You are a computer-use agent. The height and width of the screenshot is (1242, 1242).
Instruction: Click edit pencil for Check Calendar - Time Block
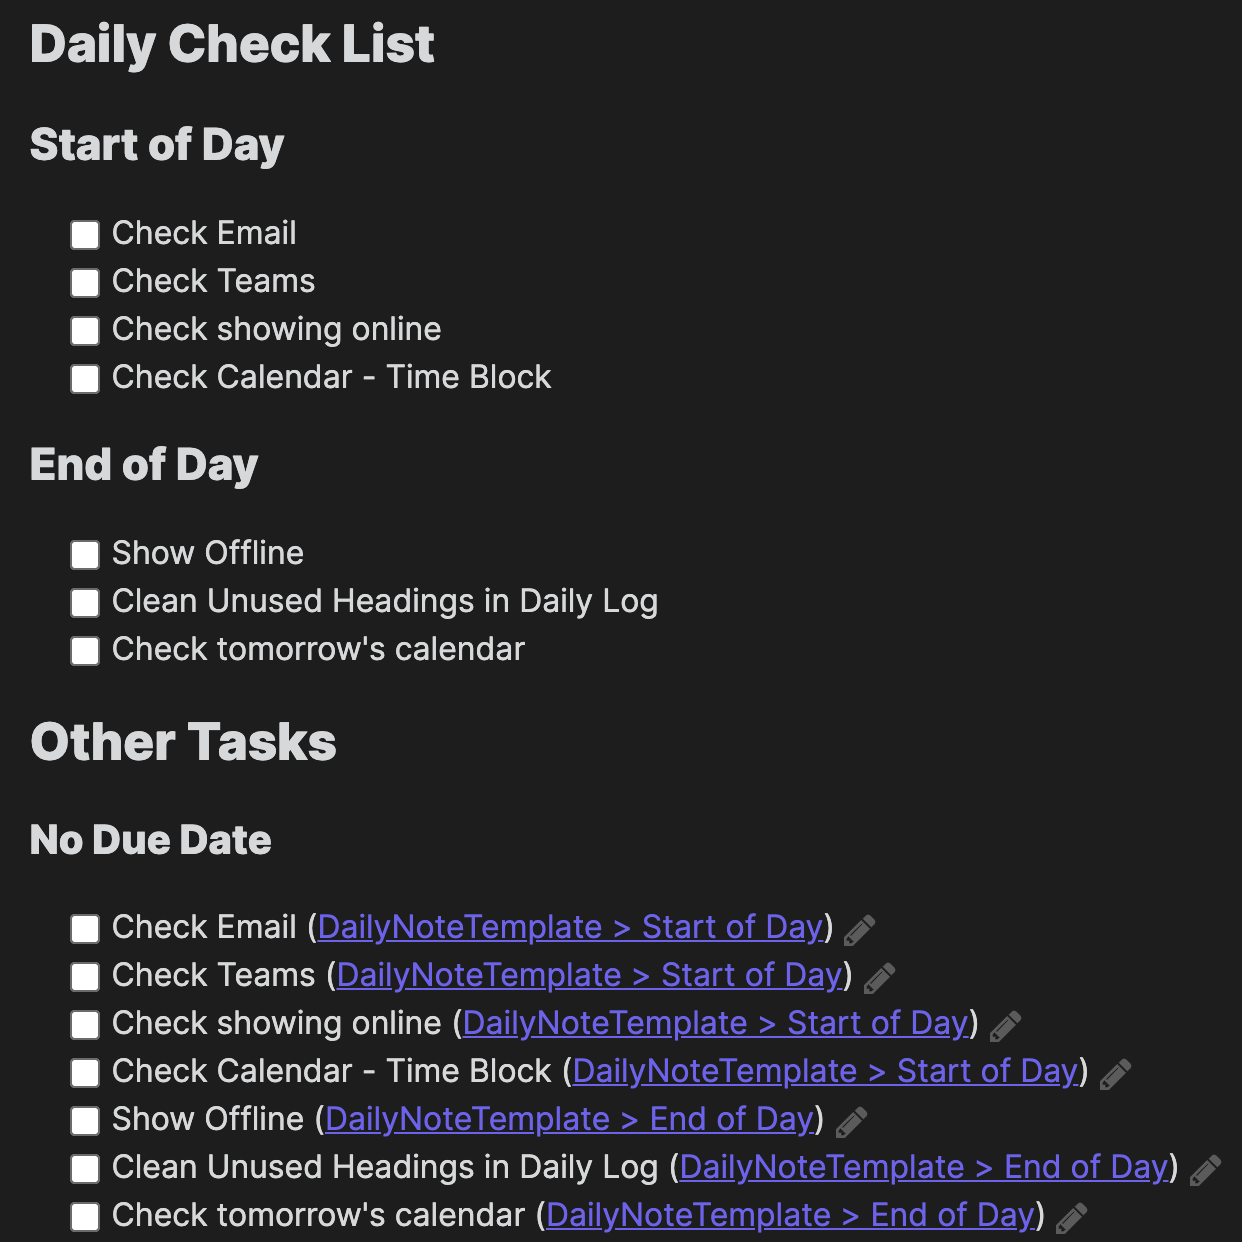click(x=1114, y=1073)
